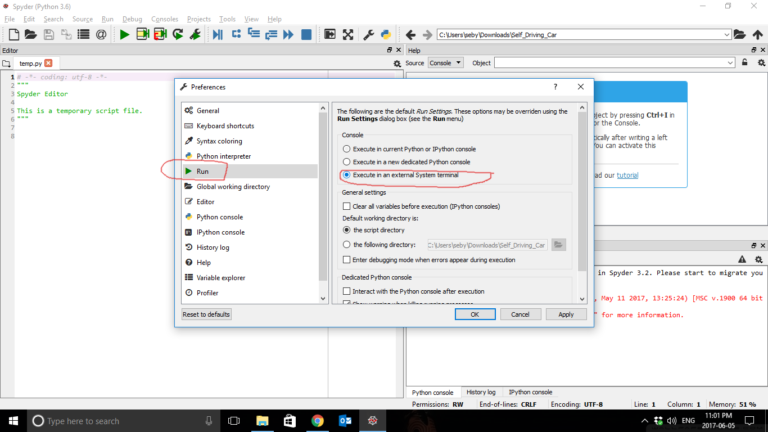Re-run last script icon
The image size is (768, 432).
[178, 34]
